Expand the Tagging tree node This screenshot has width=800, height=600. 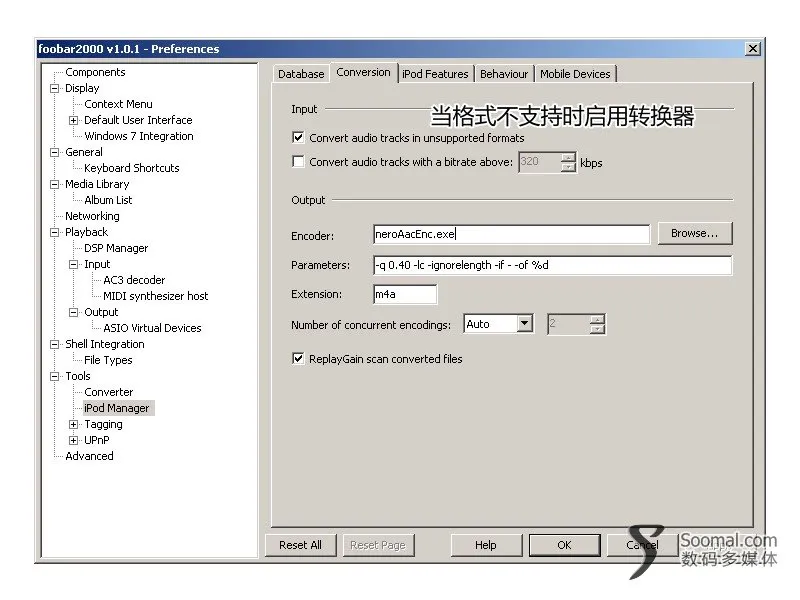[73, 424]
